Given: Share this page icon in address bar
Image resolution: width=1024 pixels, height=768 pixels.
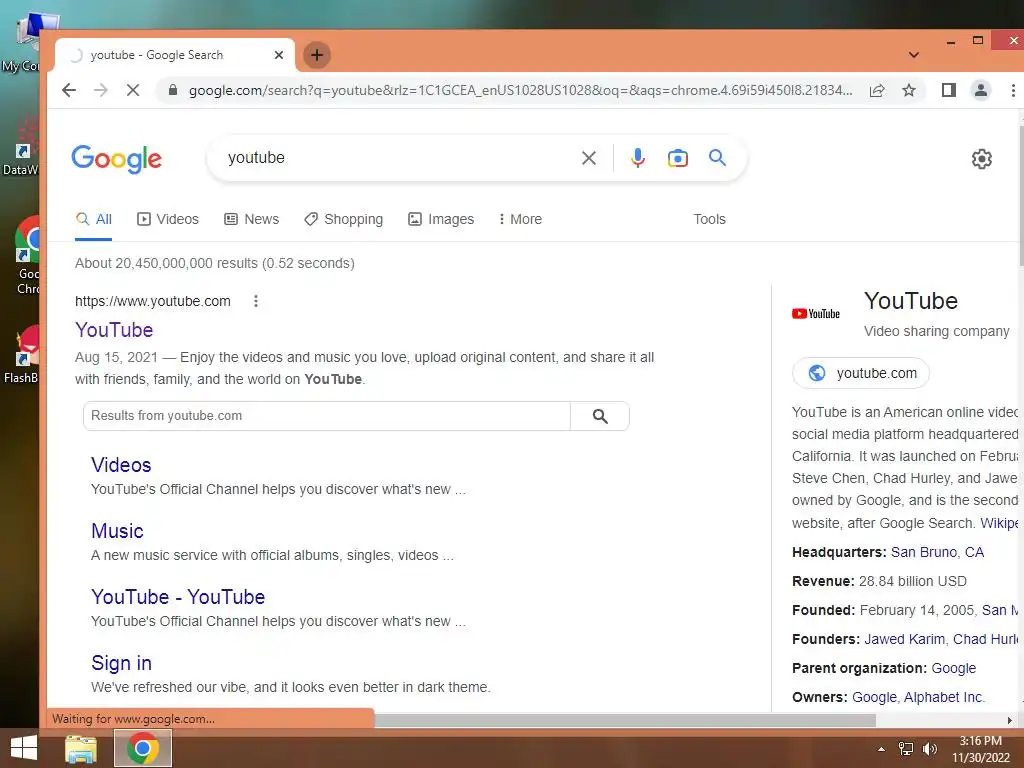Looking at the screenshot, I should click(x=876, y=90).
